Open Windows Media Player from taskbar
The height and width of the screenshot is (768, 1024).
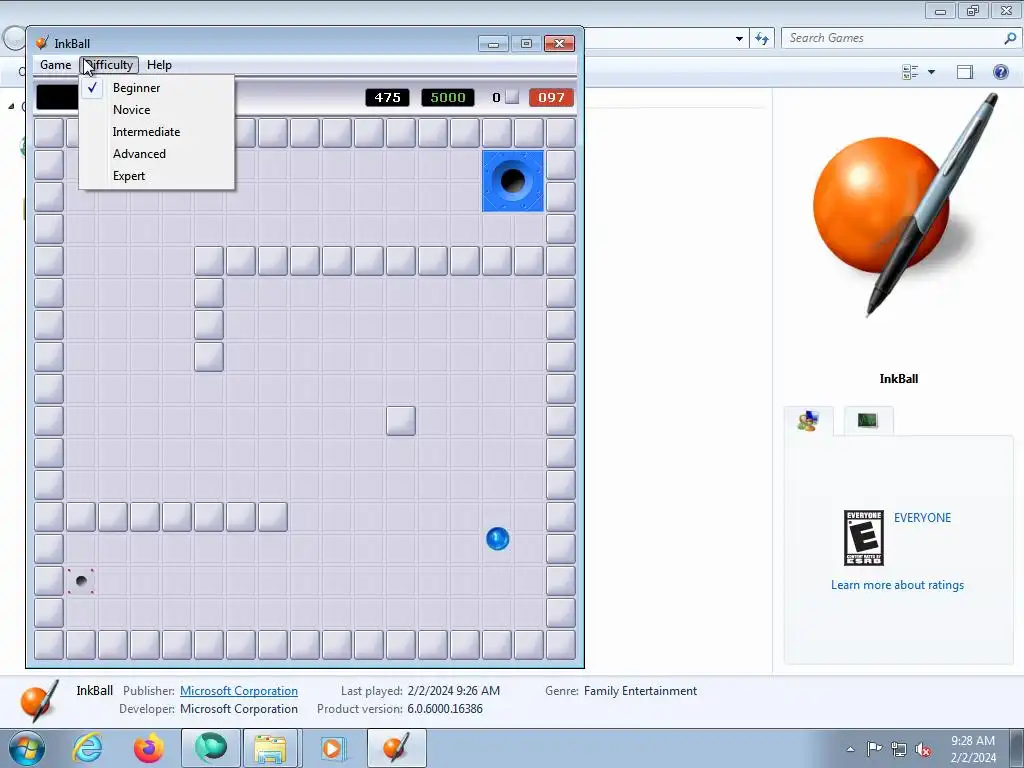point(332,748)
